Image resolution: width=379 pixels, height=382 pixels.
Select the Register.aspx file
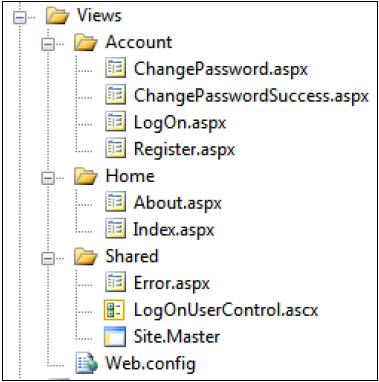click(184, 149)
